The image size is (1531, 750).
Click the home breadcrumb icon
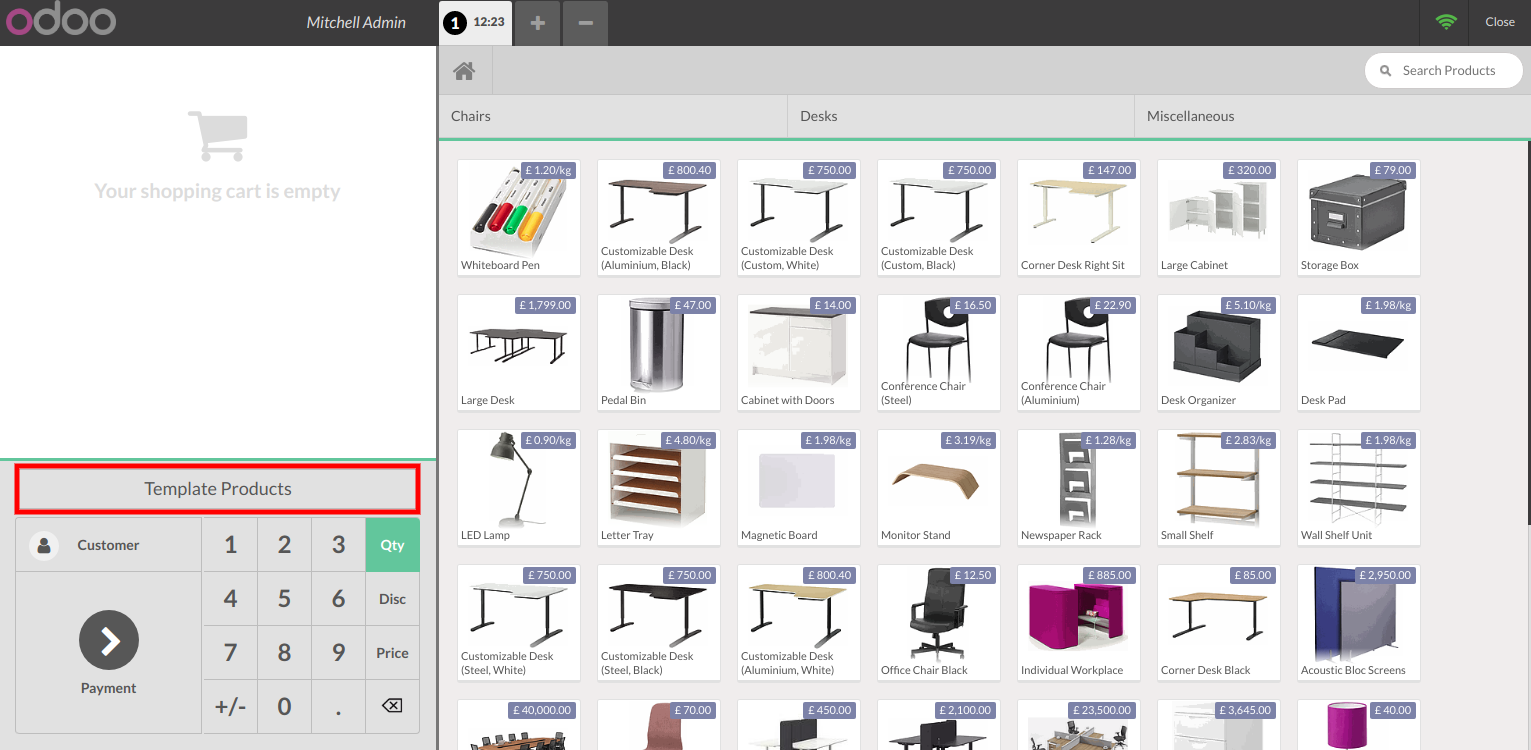point(464,71)
